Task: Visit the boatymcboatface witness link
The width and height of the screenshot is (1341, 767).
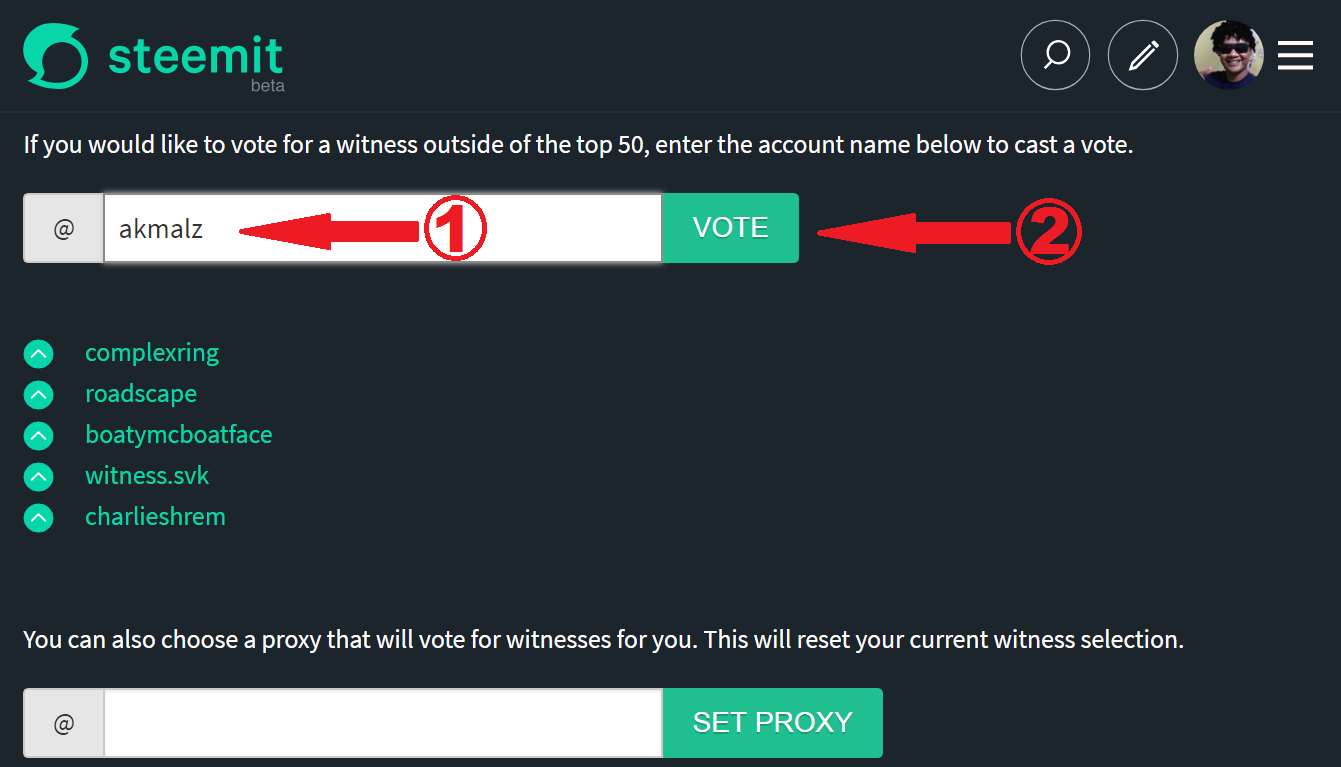Action: click(179, 435)
